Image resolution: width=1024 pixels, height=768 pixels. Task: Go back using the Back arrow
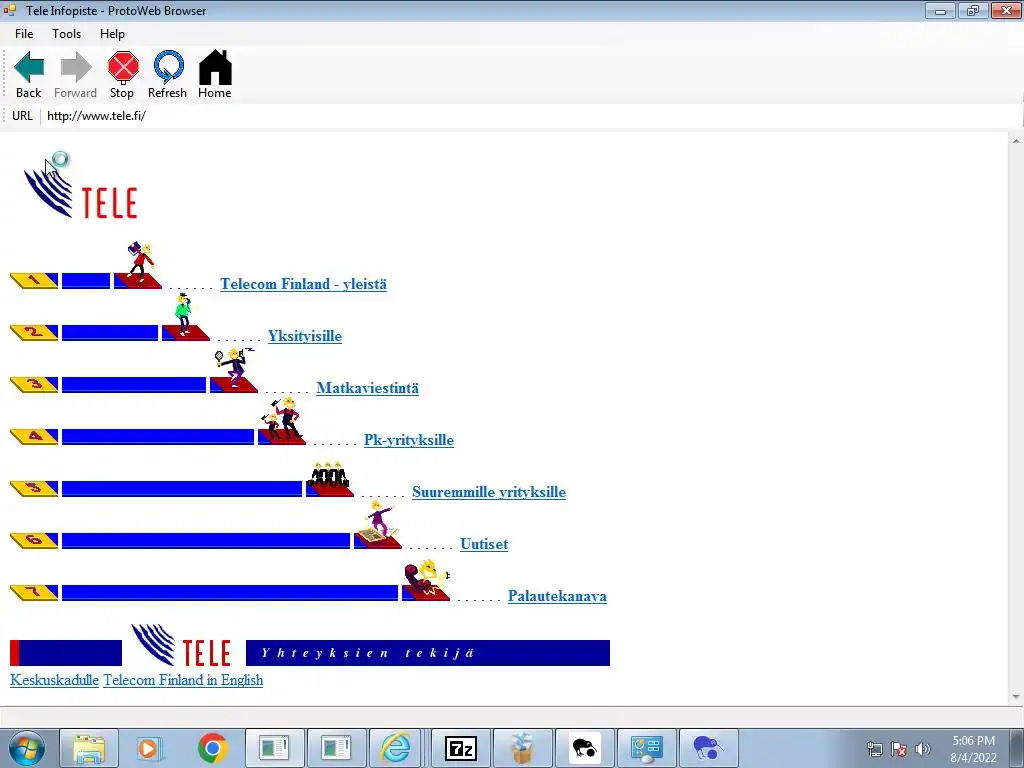point(29,74)
